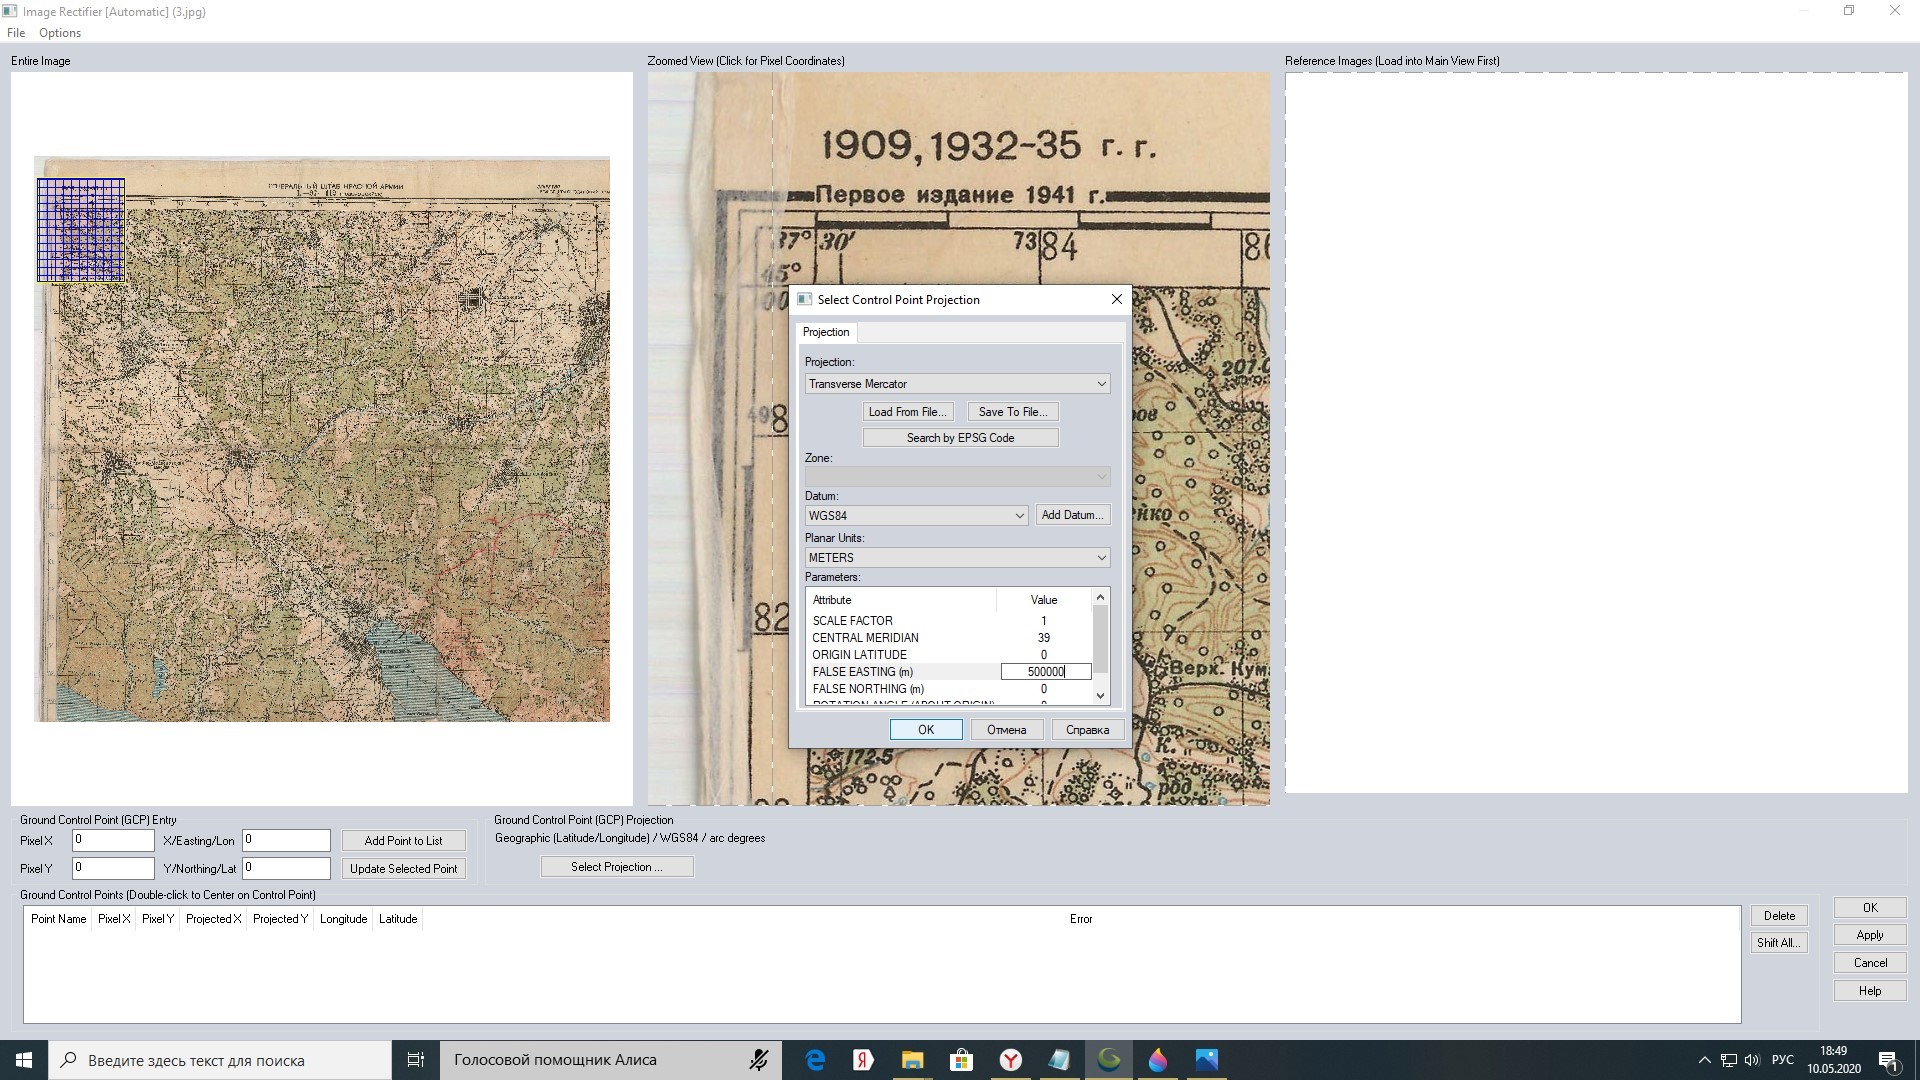The height and width of the screenshot is (1080, 1920).
Task: Click the Projected Y column header
Action: coord(280,919)
